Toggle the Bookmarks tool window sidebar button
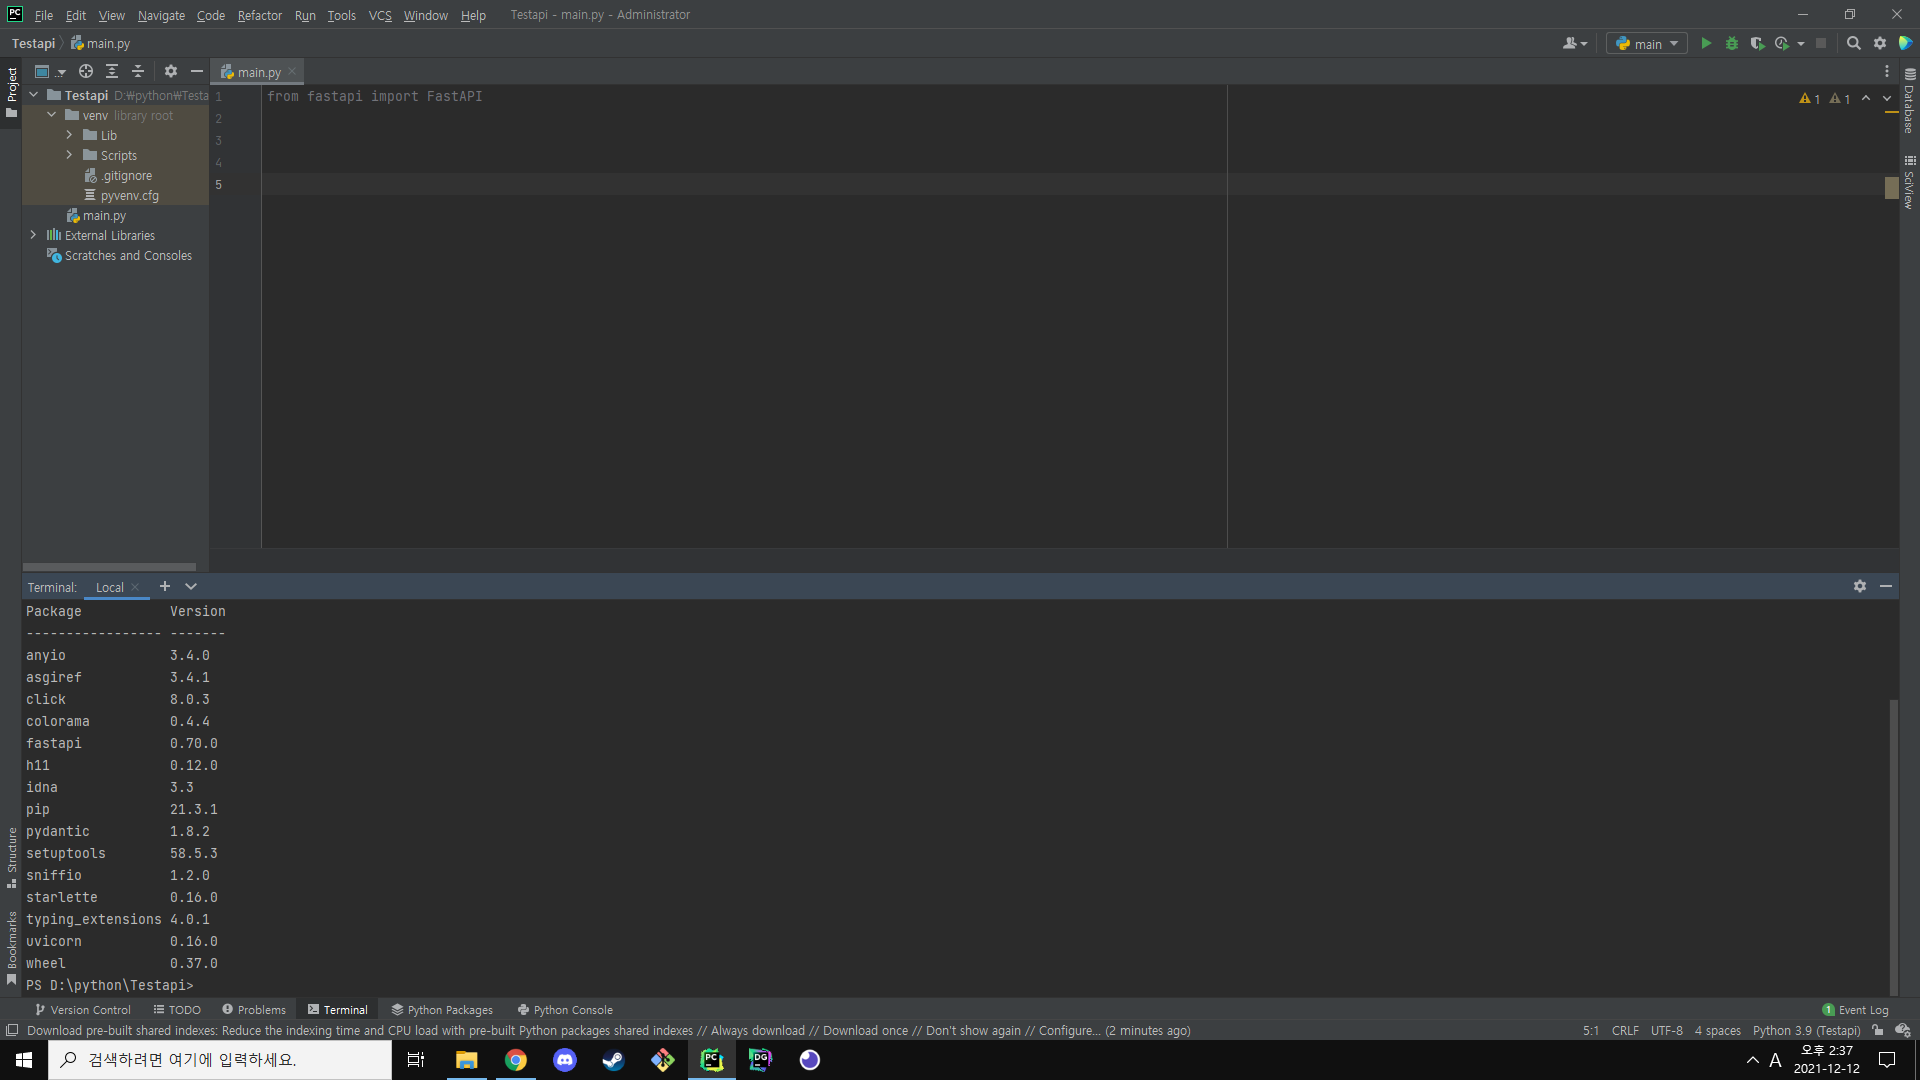The width and height of the screenshot is (1920, 1080). (12, 946)
